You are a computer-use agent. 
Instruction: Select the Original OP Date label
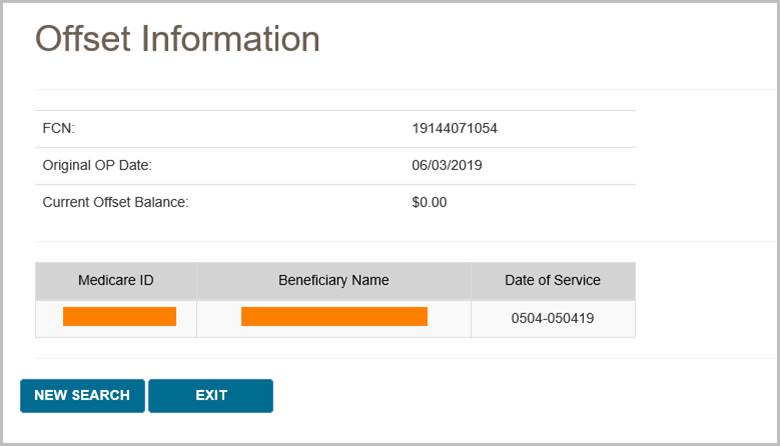[x=97, y=165]
